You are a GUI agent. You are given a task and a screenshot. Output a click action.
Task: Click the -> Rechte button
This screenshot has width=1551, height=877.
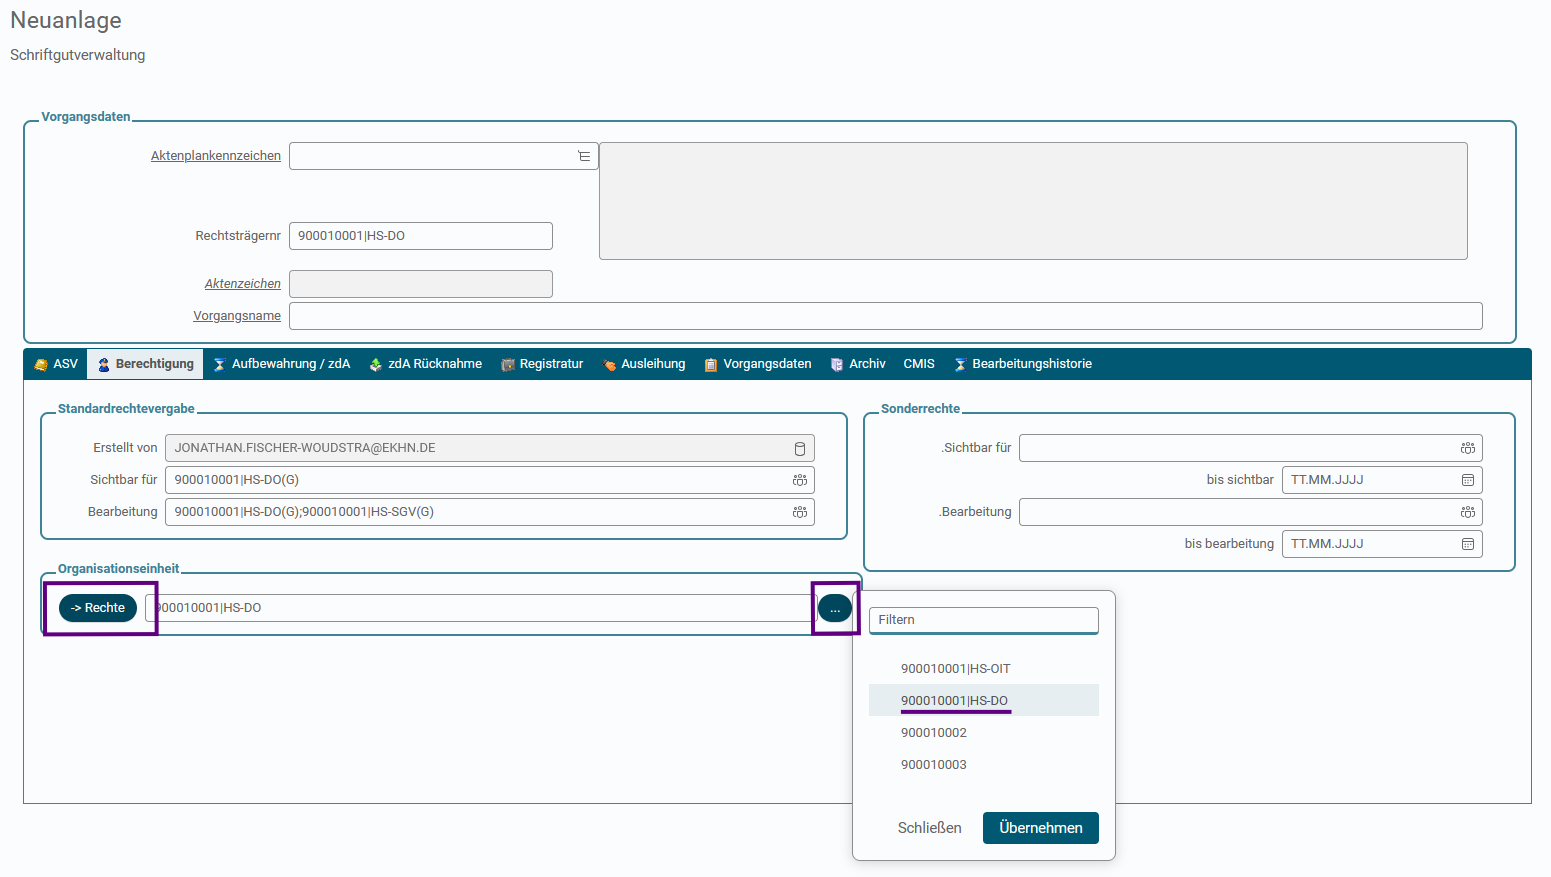point(98,608)
